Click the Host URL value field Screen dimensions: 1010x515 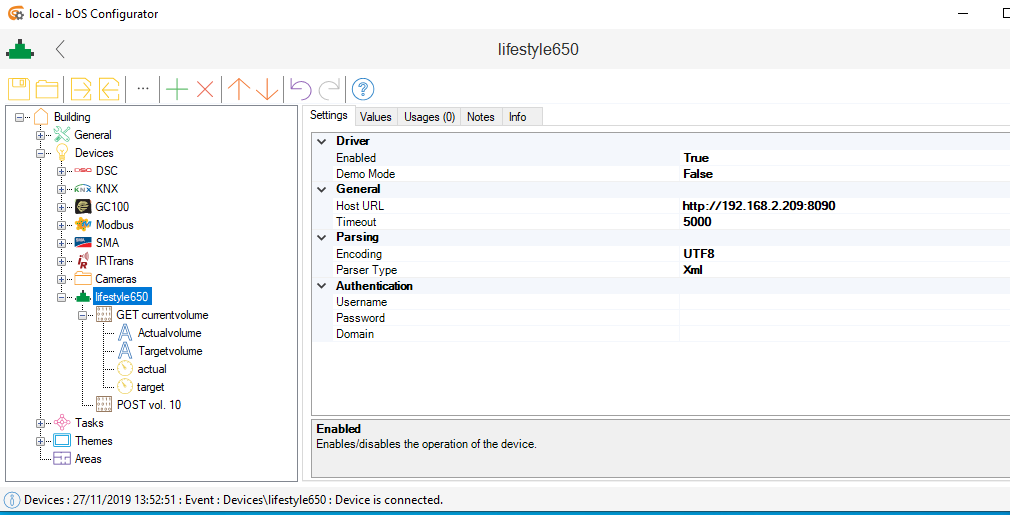[760, 206]
